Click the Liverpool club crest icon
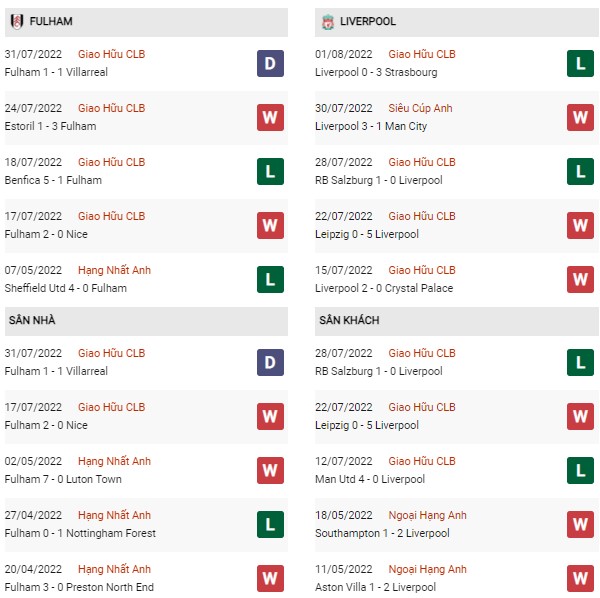This screenshot has width=600, height=598. [x=328, y=22]
